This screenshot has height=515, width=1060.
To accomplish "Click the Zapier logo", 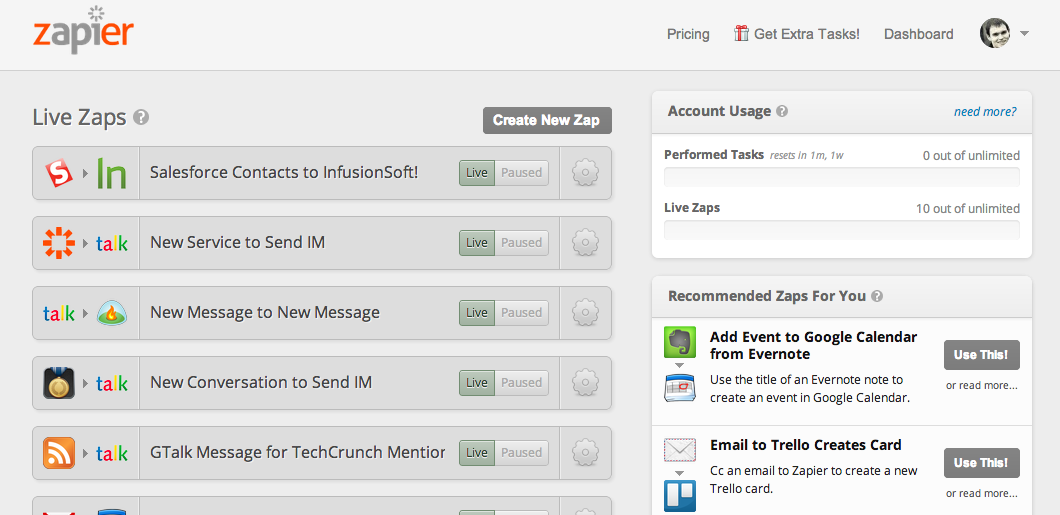I will tap(83, 30).
